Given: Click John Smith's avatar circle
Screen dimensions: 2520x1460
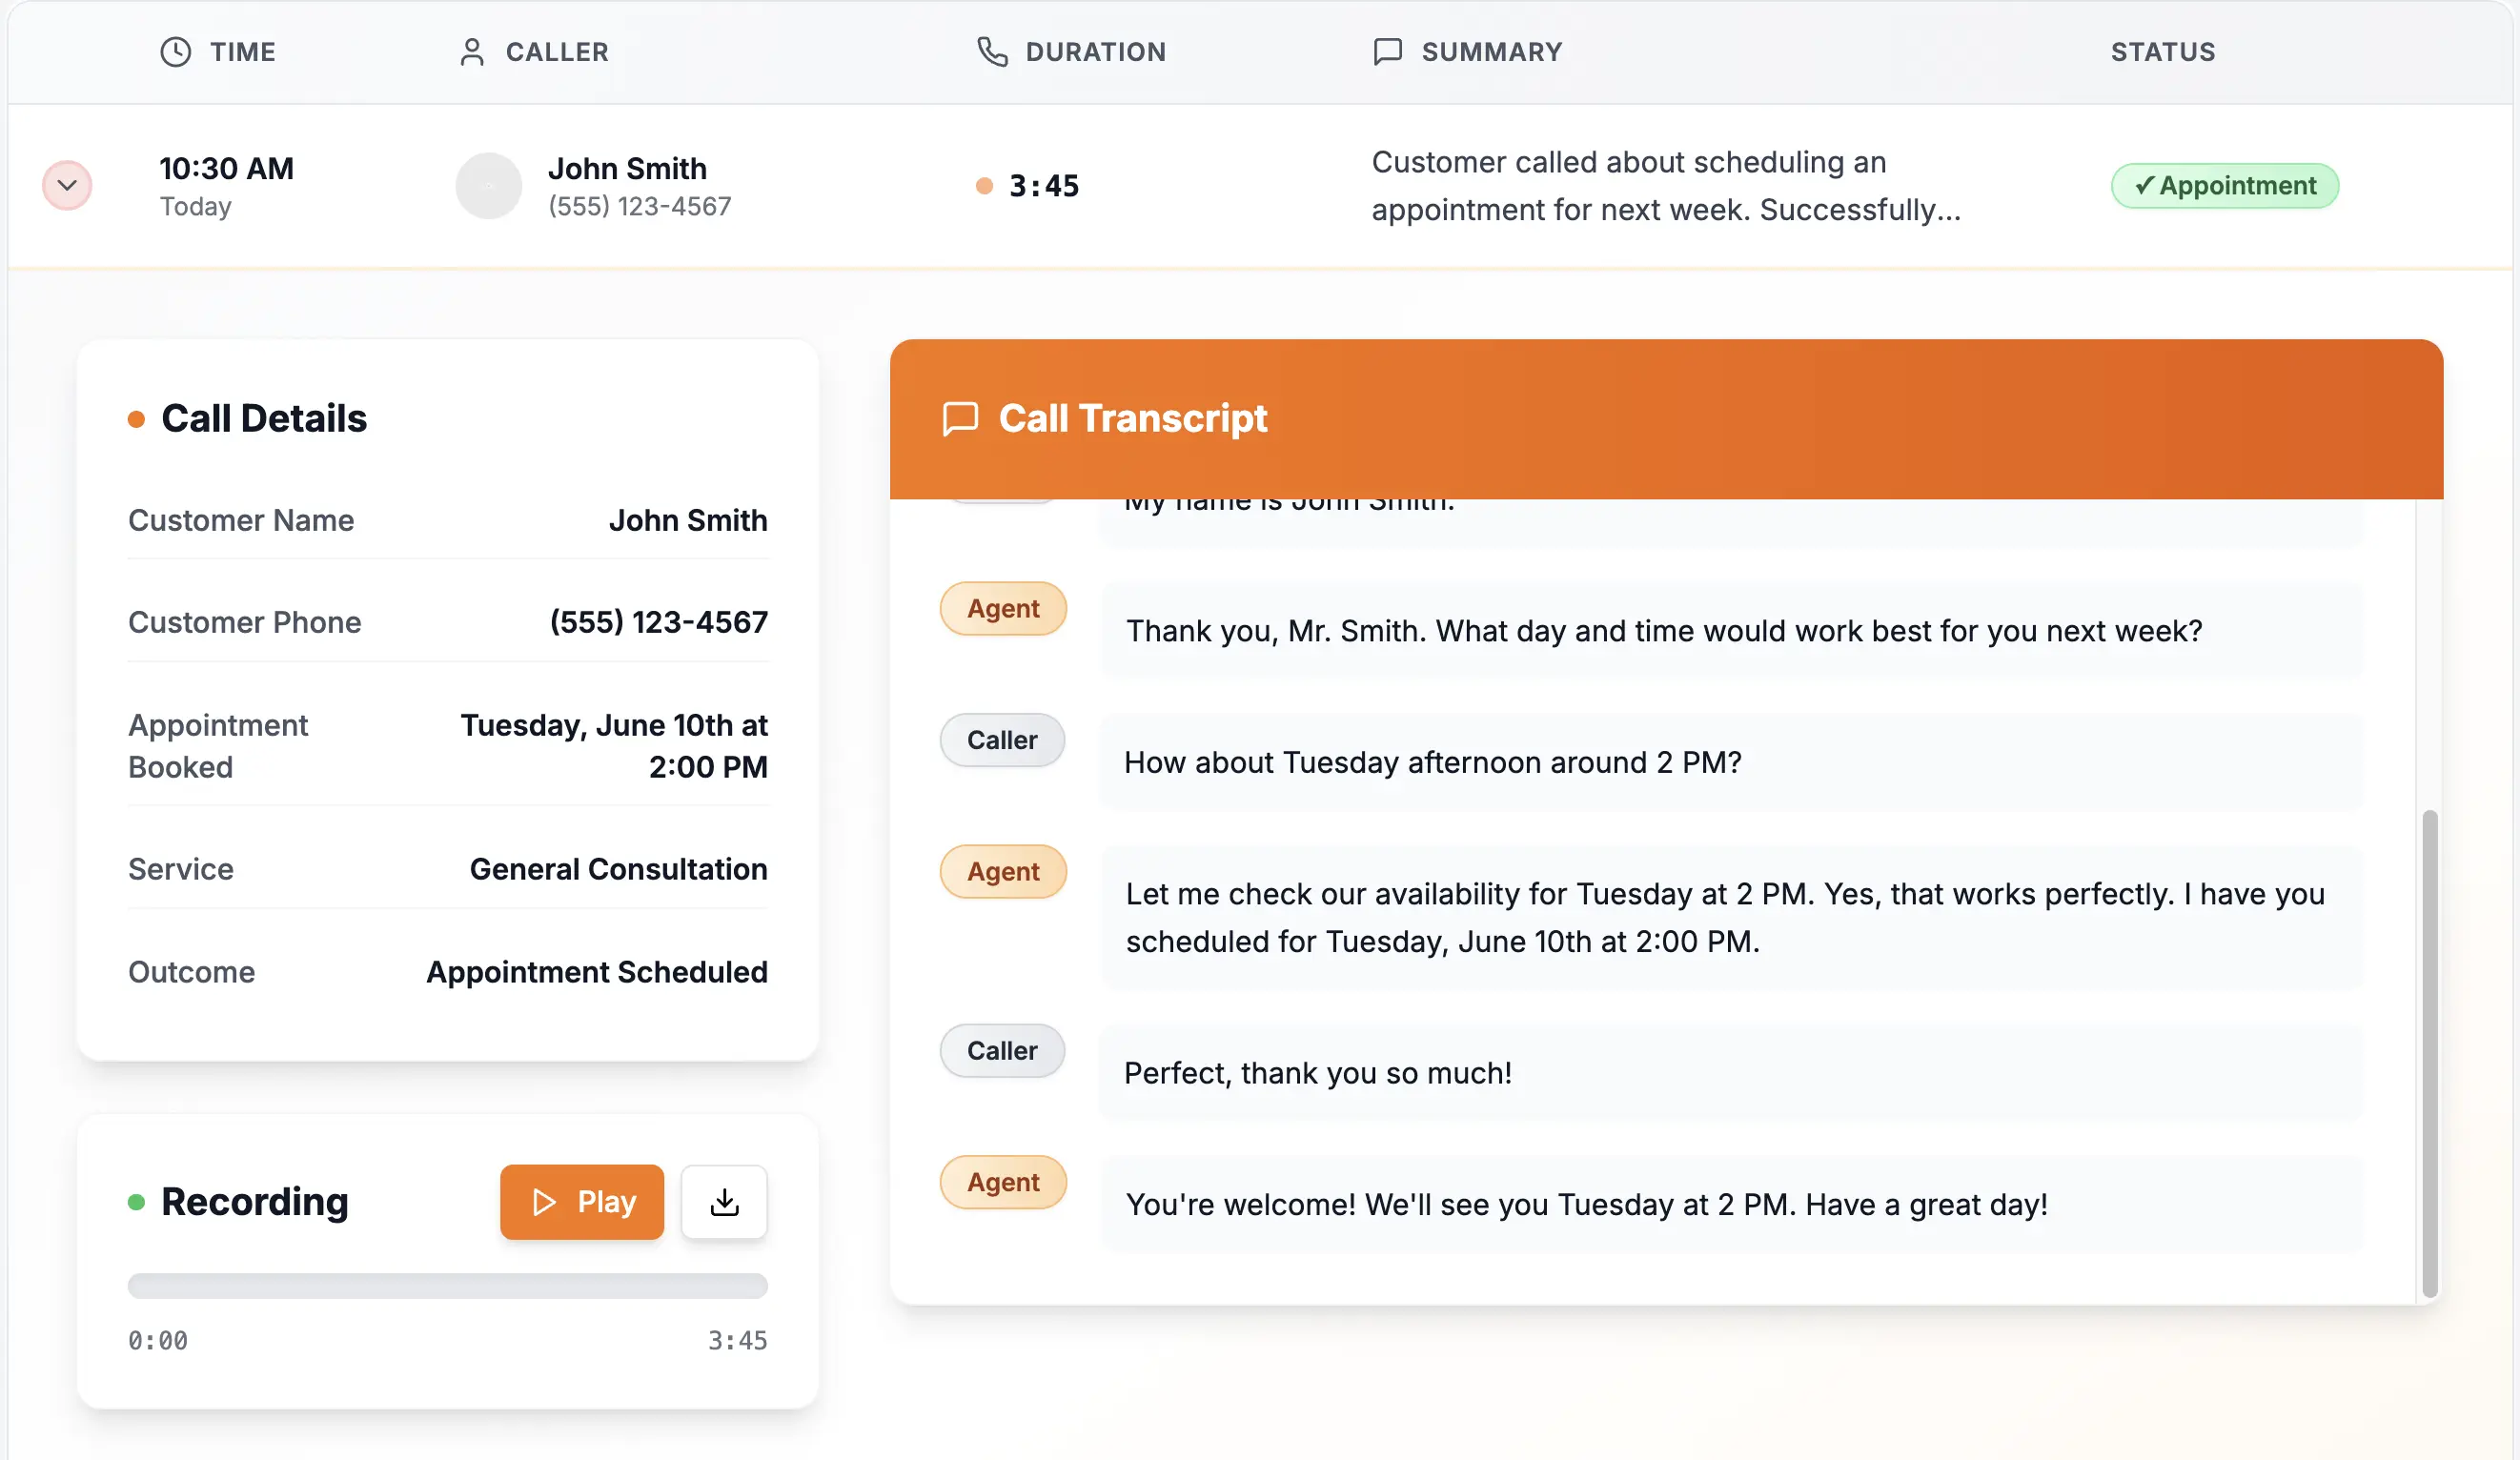Looking at the screenshot, I should pos(489,185).
